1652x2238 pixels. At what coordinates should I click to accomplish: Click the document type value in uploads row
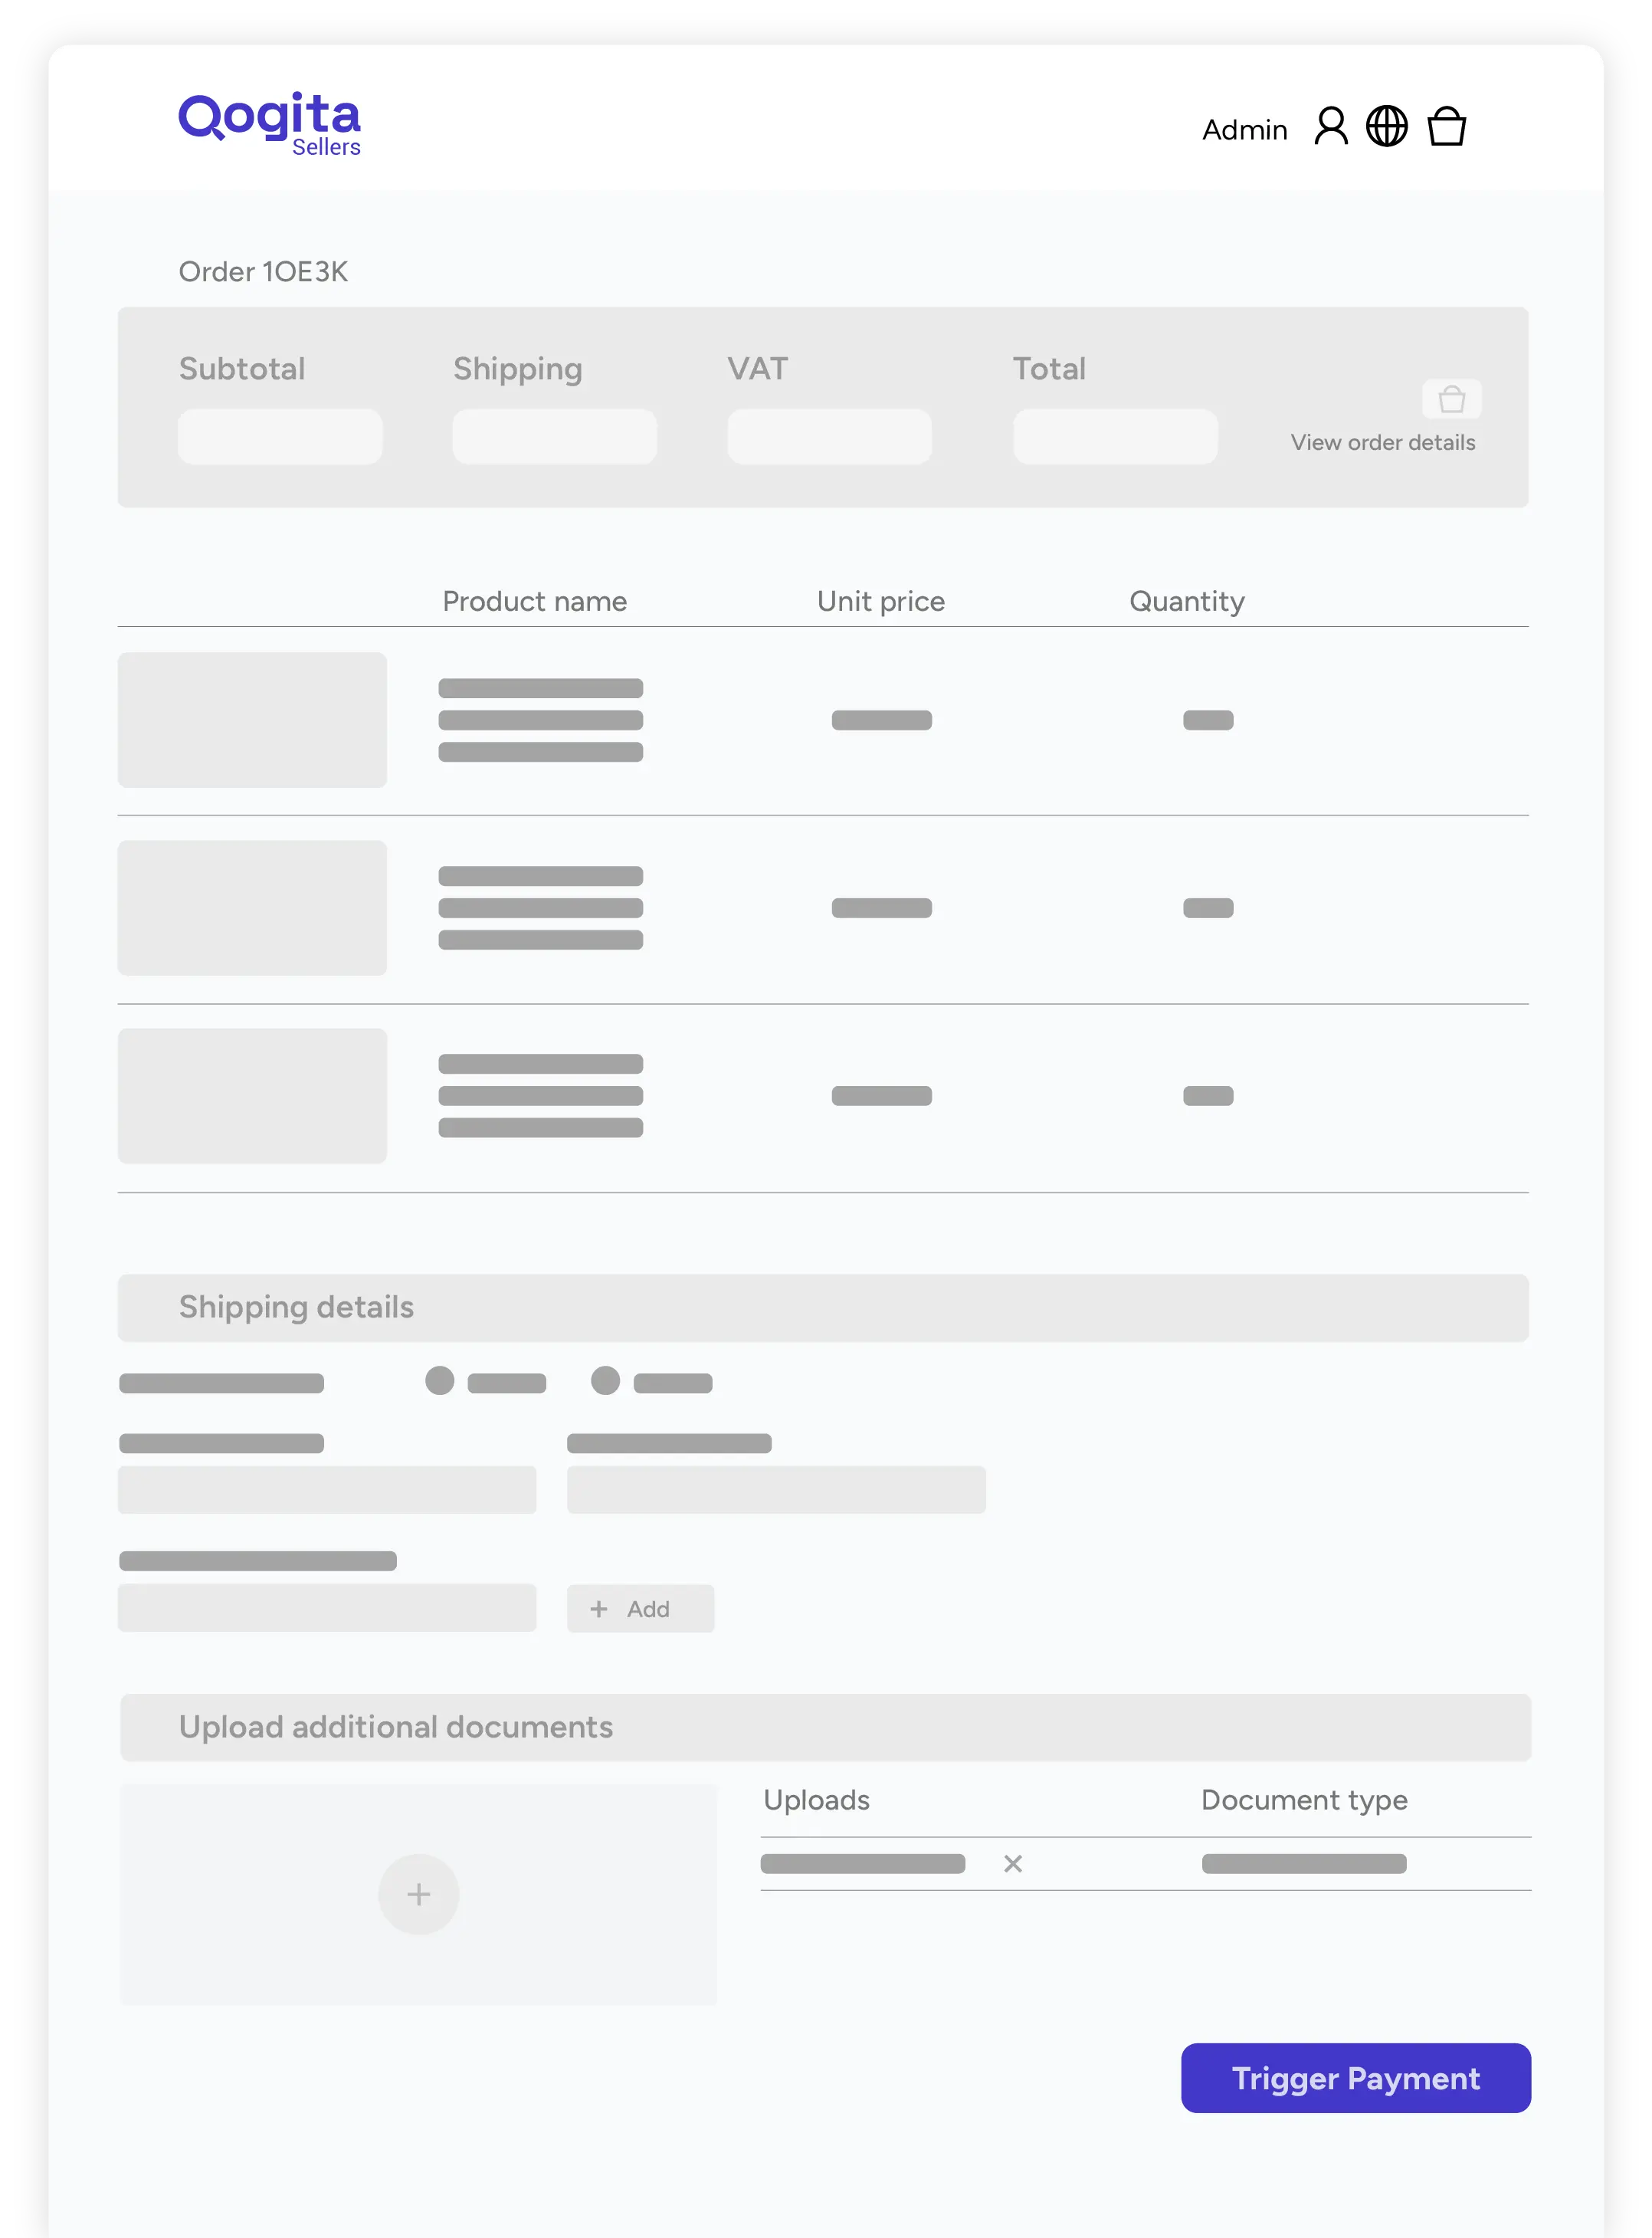pyautogui.click(x=1304, y=1863)
